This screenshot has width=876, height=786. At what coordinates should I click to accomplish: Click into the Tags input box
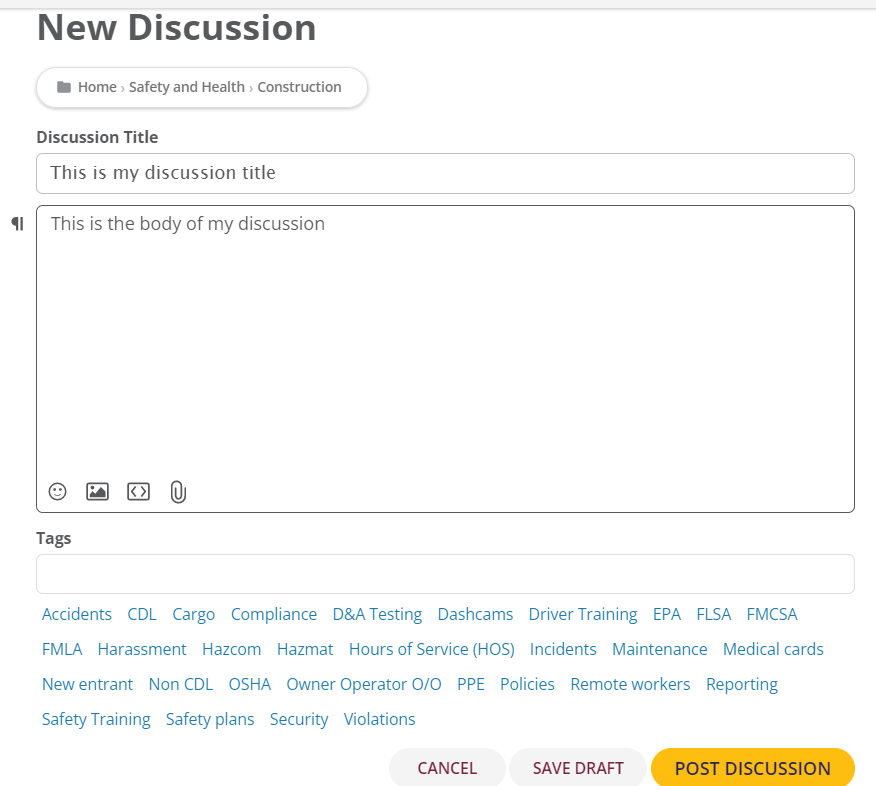click(445, 574)
